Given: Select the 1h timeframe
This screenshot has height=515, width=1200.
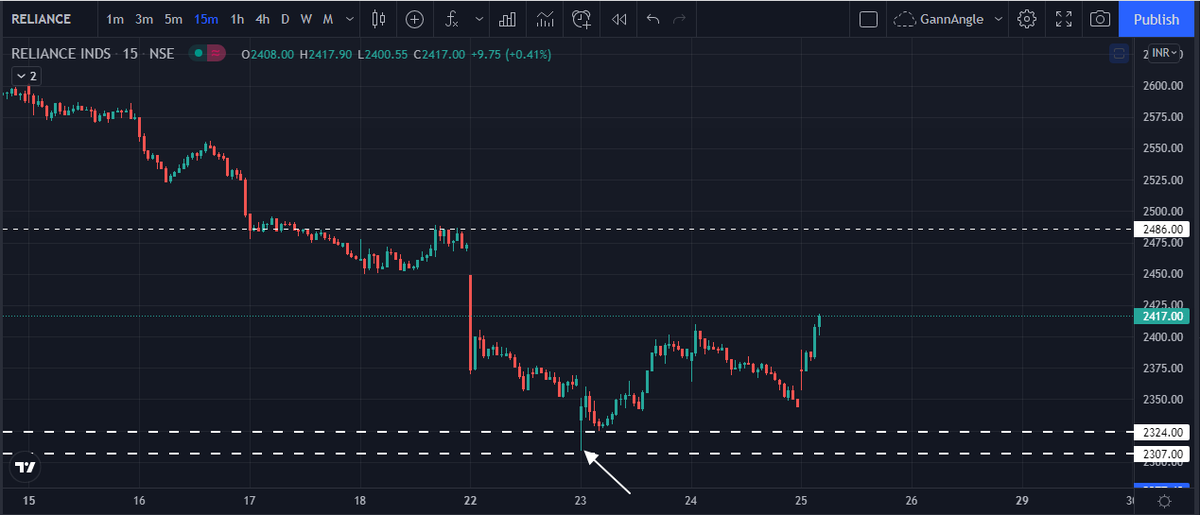Looking at the screenshot, I should point(237,19).
